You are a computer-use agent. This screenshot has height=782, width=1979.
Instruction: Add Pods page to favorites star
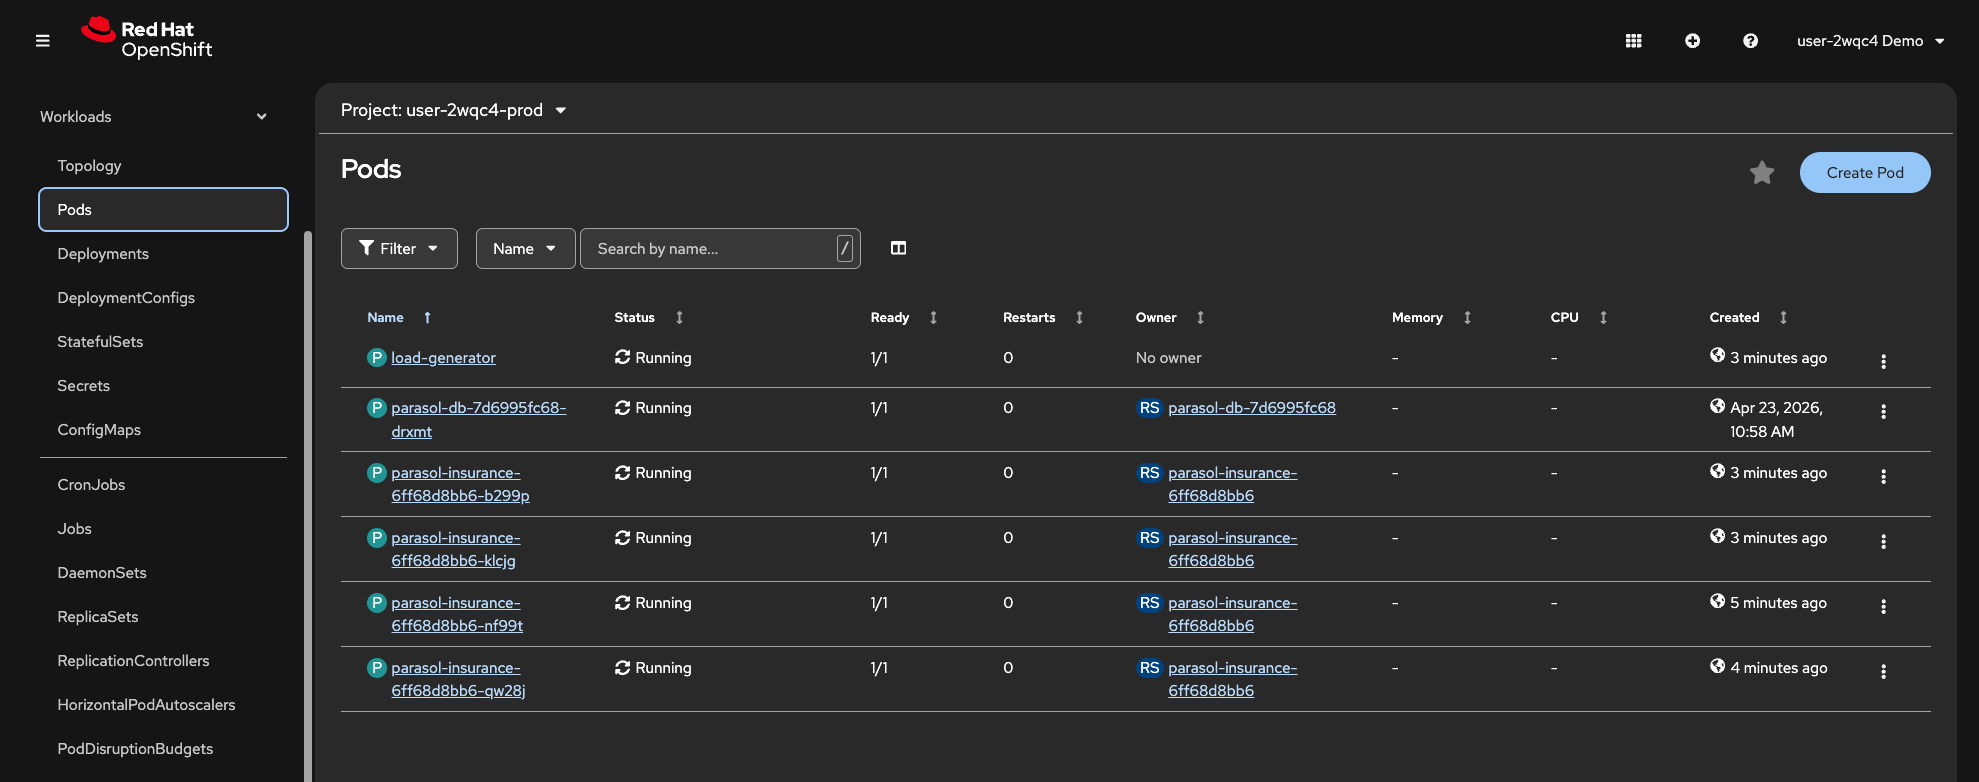[1761, 173]
